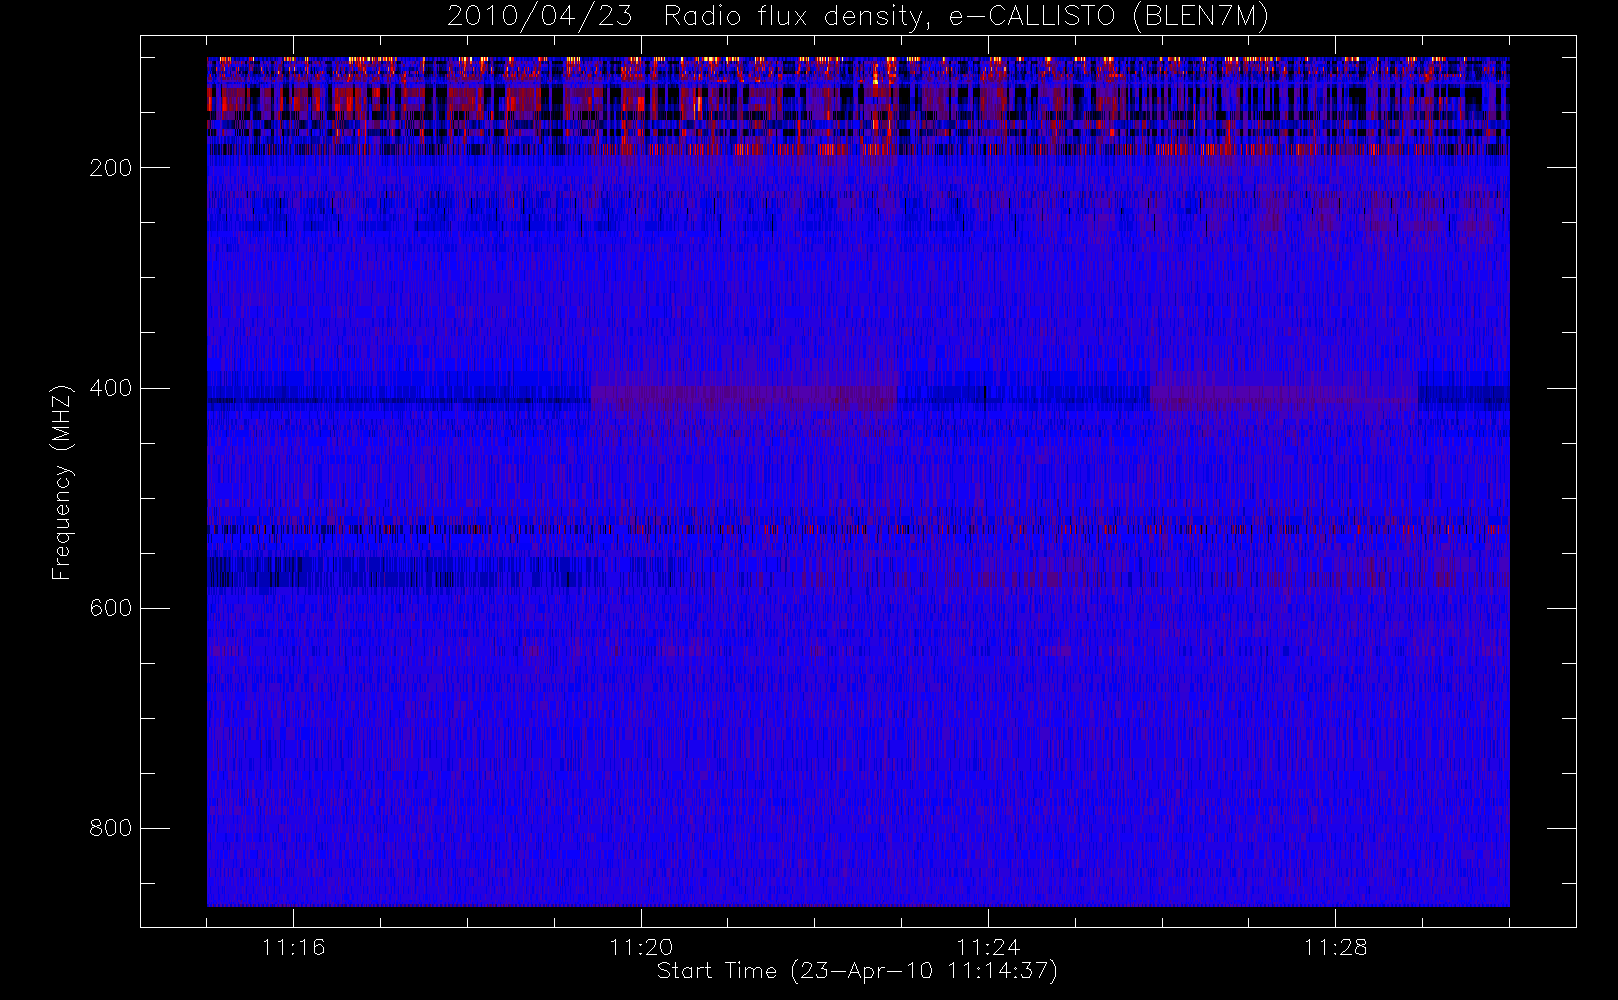Click the 11:16 time tick label
Image resolution: width=1618 pixels, height=1000 pixels.
[x=293, y=947]
